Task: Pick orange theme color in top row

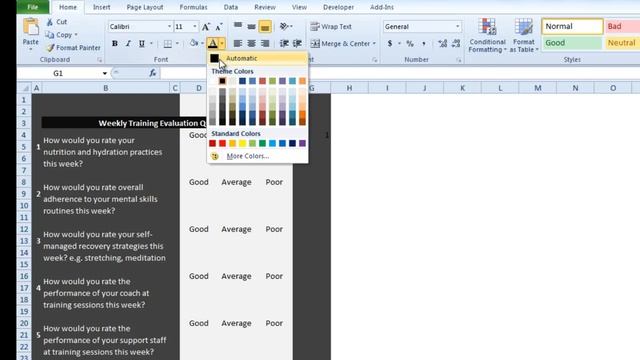Action: [302, 81]
